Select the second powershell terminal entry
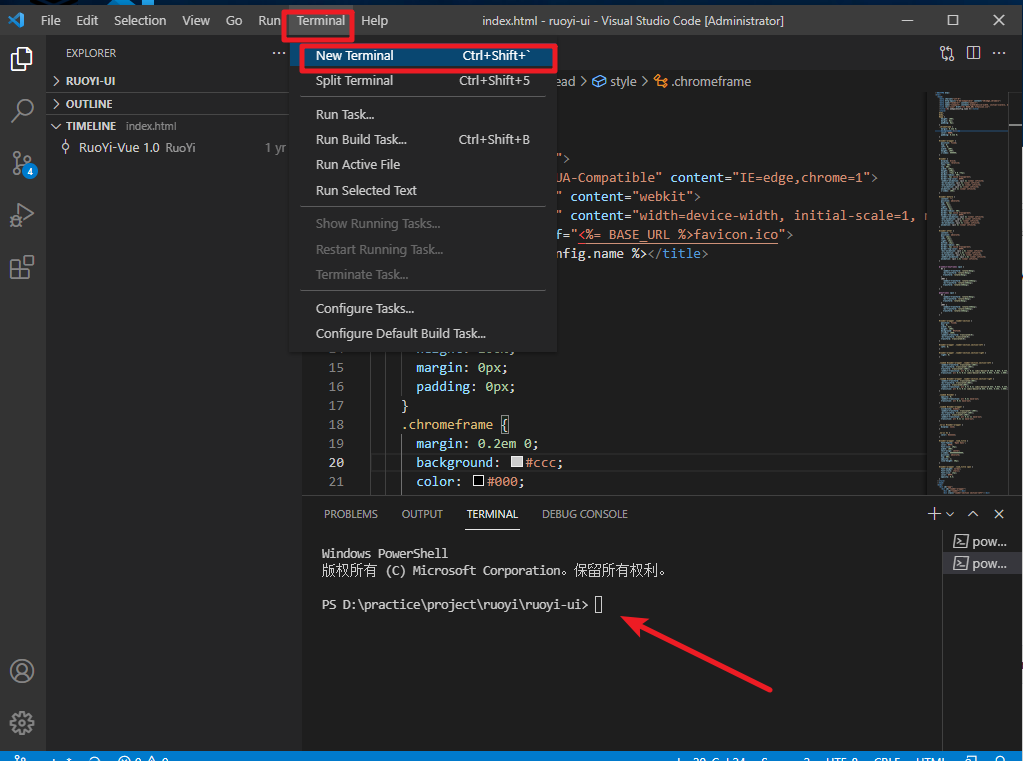This screenshot has width=1023, height=761. coord(981,563)
